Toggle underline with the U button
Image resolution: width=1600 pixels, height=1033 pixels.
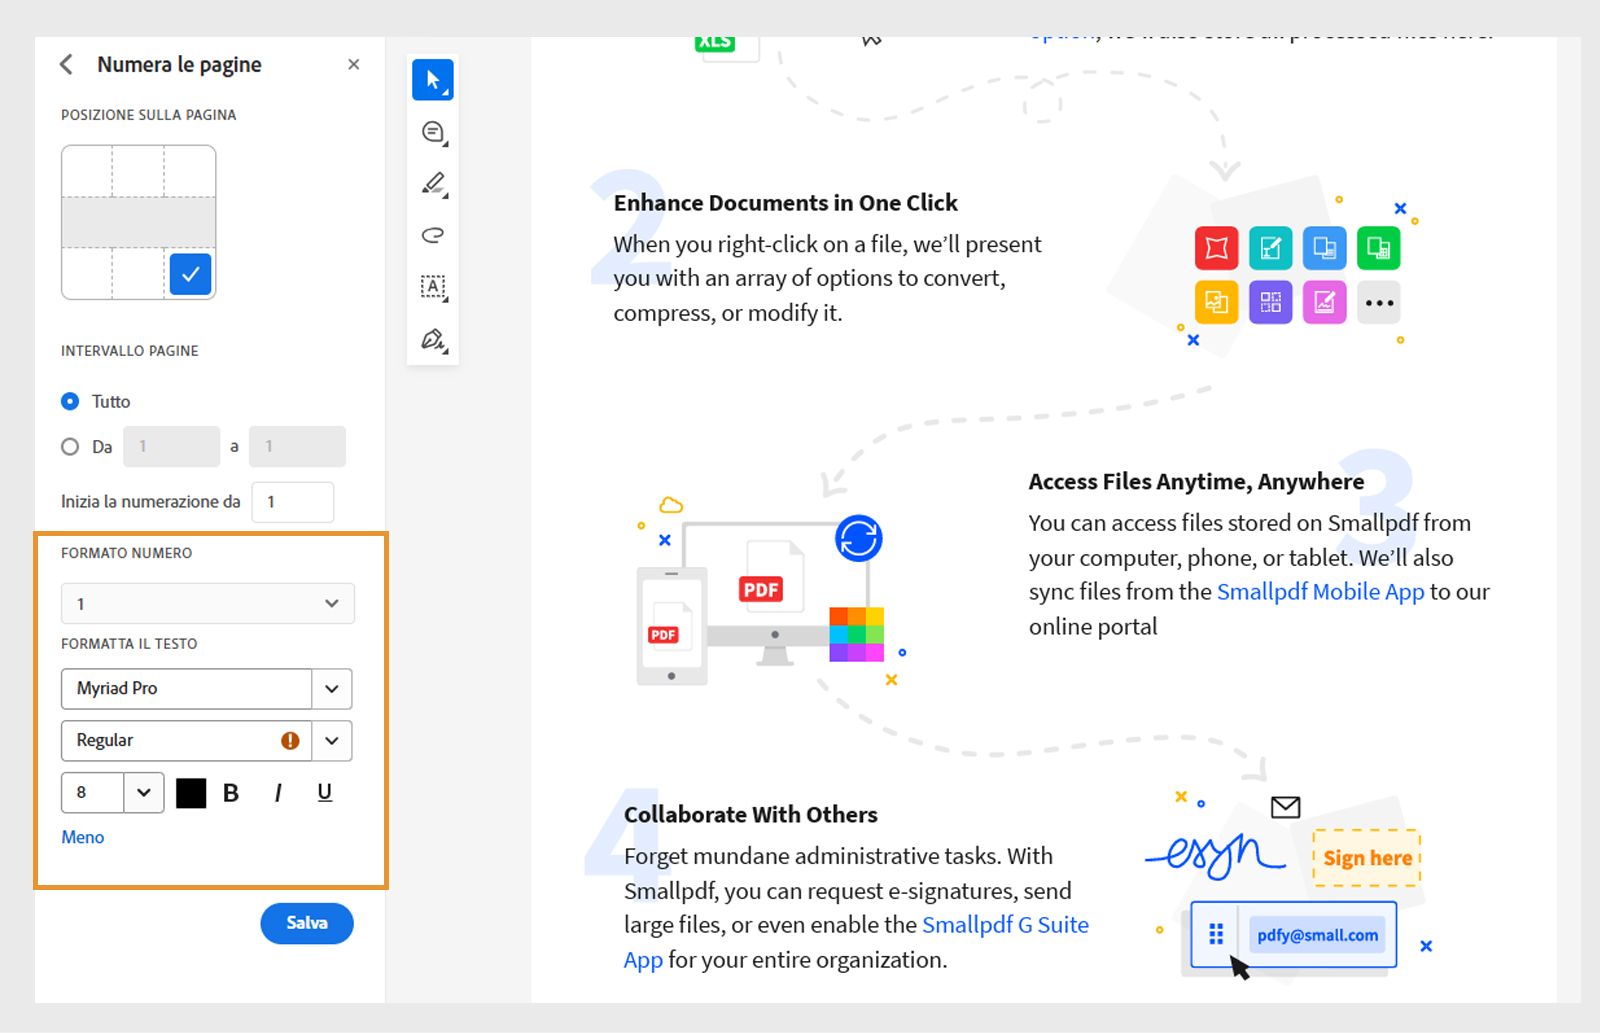click(325, 793)
